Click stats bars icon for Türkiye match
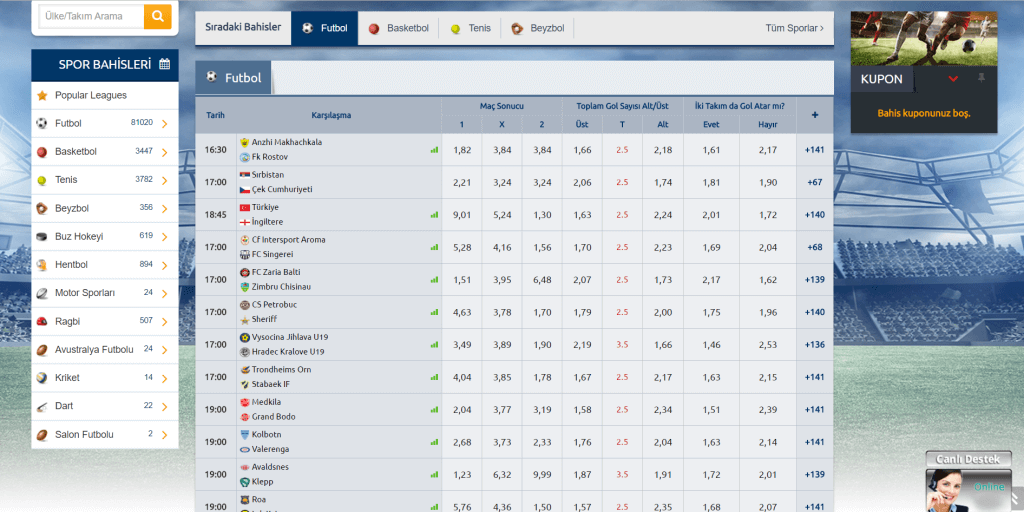This screenshot has width=1024, height=512. tap(434, 215)
